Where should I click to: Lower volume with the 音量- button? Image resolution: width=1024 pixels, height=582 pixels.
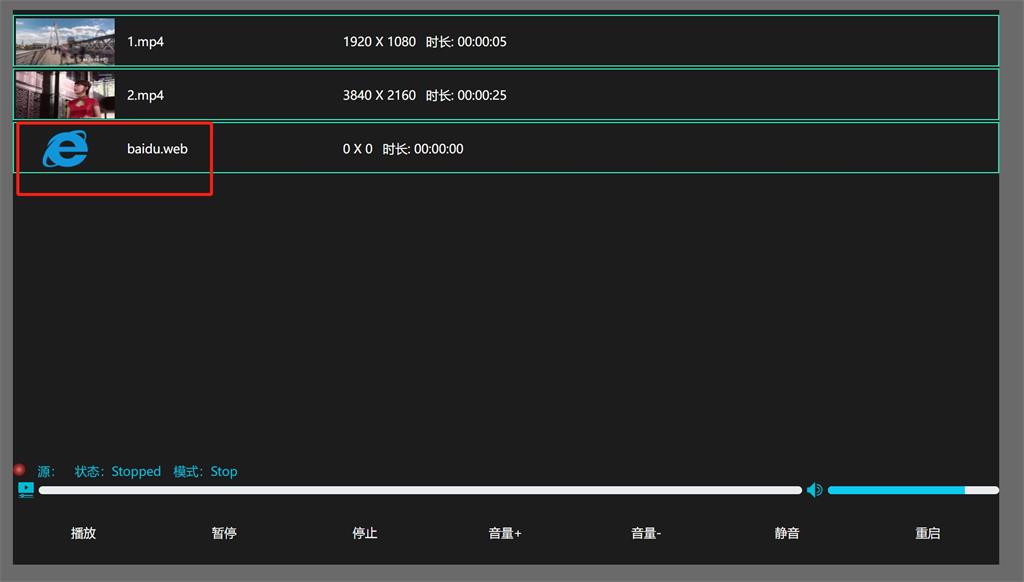point(646,533)
